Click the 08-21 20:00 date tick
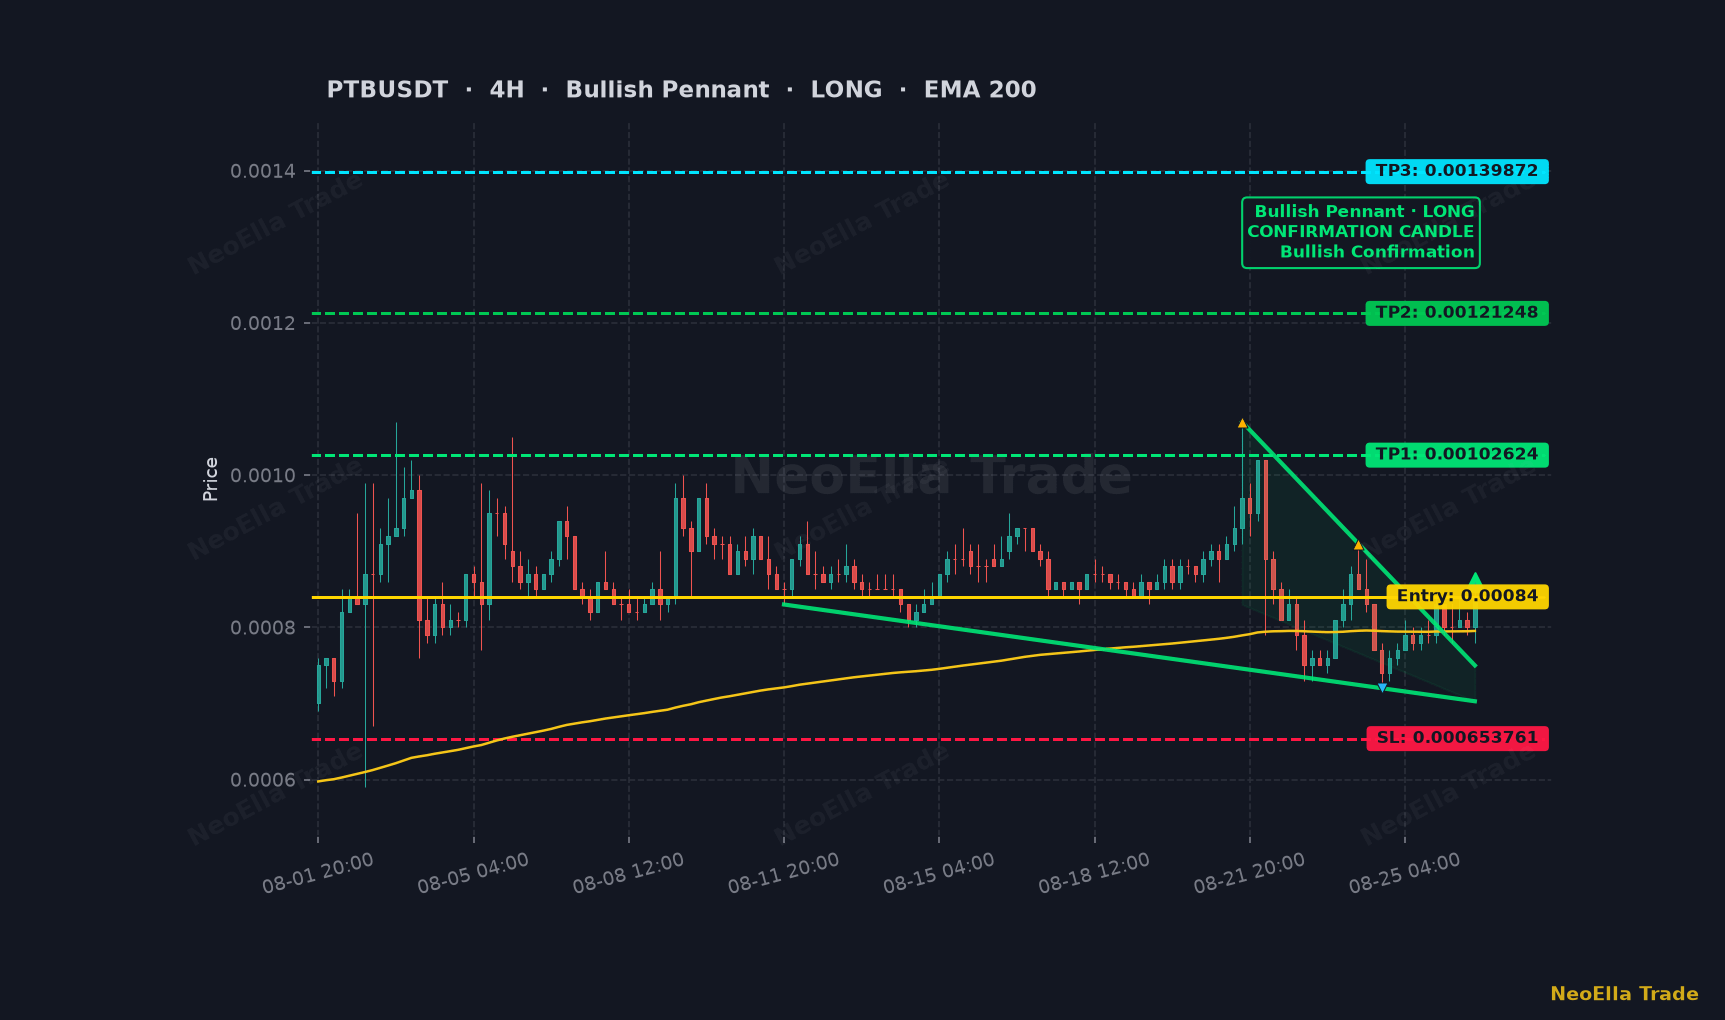The height and width of the screenshot is (1020, 1725). point(1249,873)
